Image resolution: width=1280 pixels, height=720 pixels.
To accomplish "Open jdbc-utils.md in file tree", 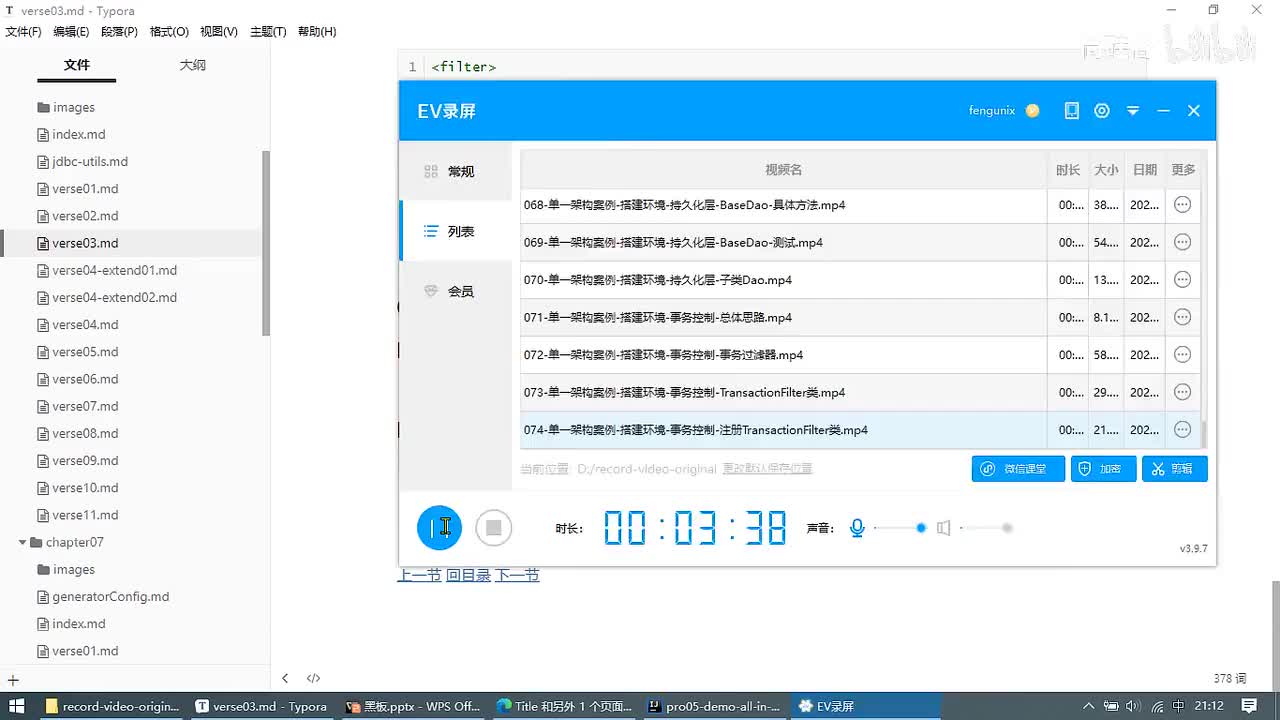I will pyautogui.click(x=90, y=161).
